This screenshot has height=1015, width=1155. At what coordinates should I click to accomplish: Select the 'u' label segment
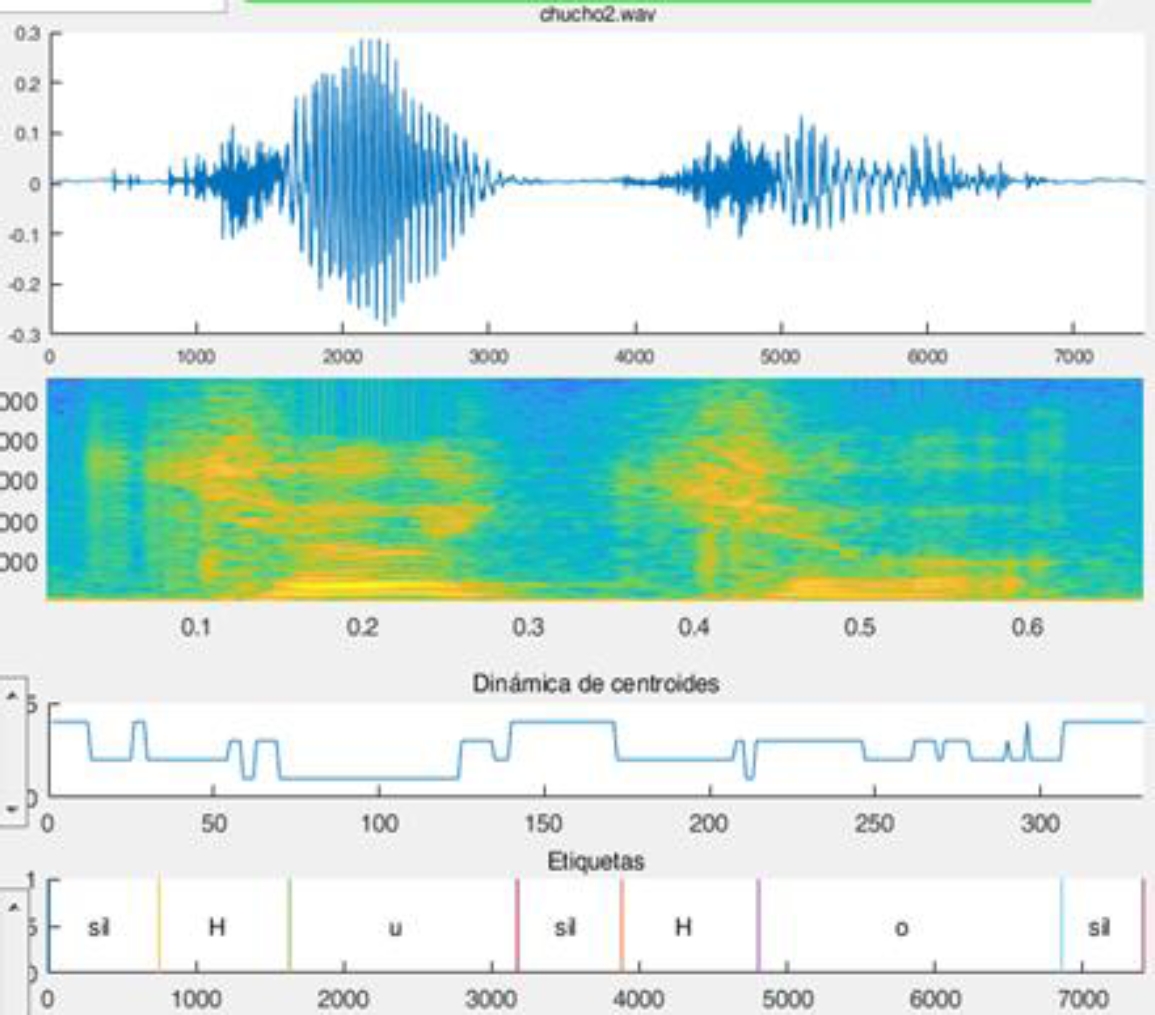click(x=396, y=927)
